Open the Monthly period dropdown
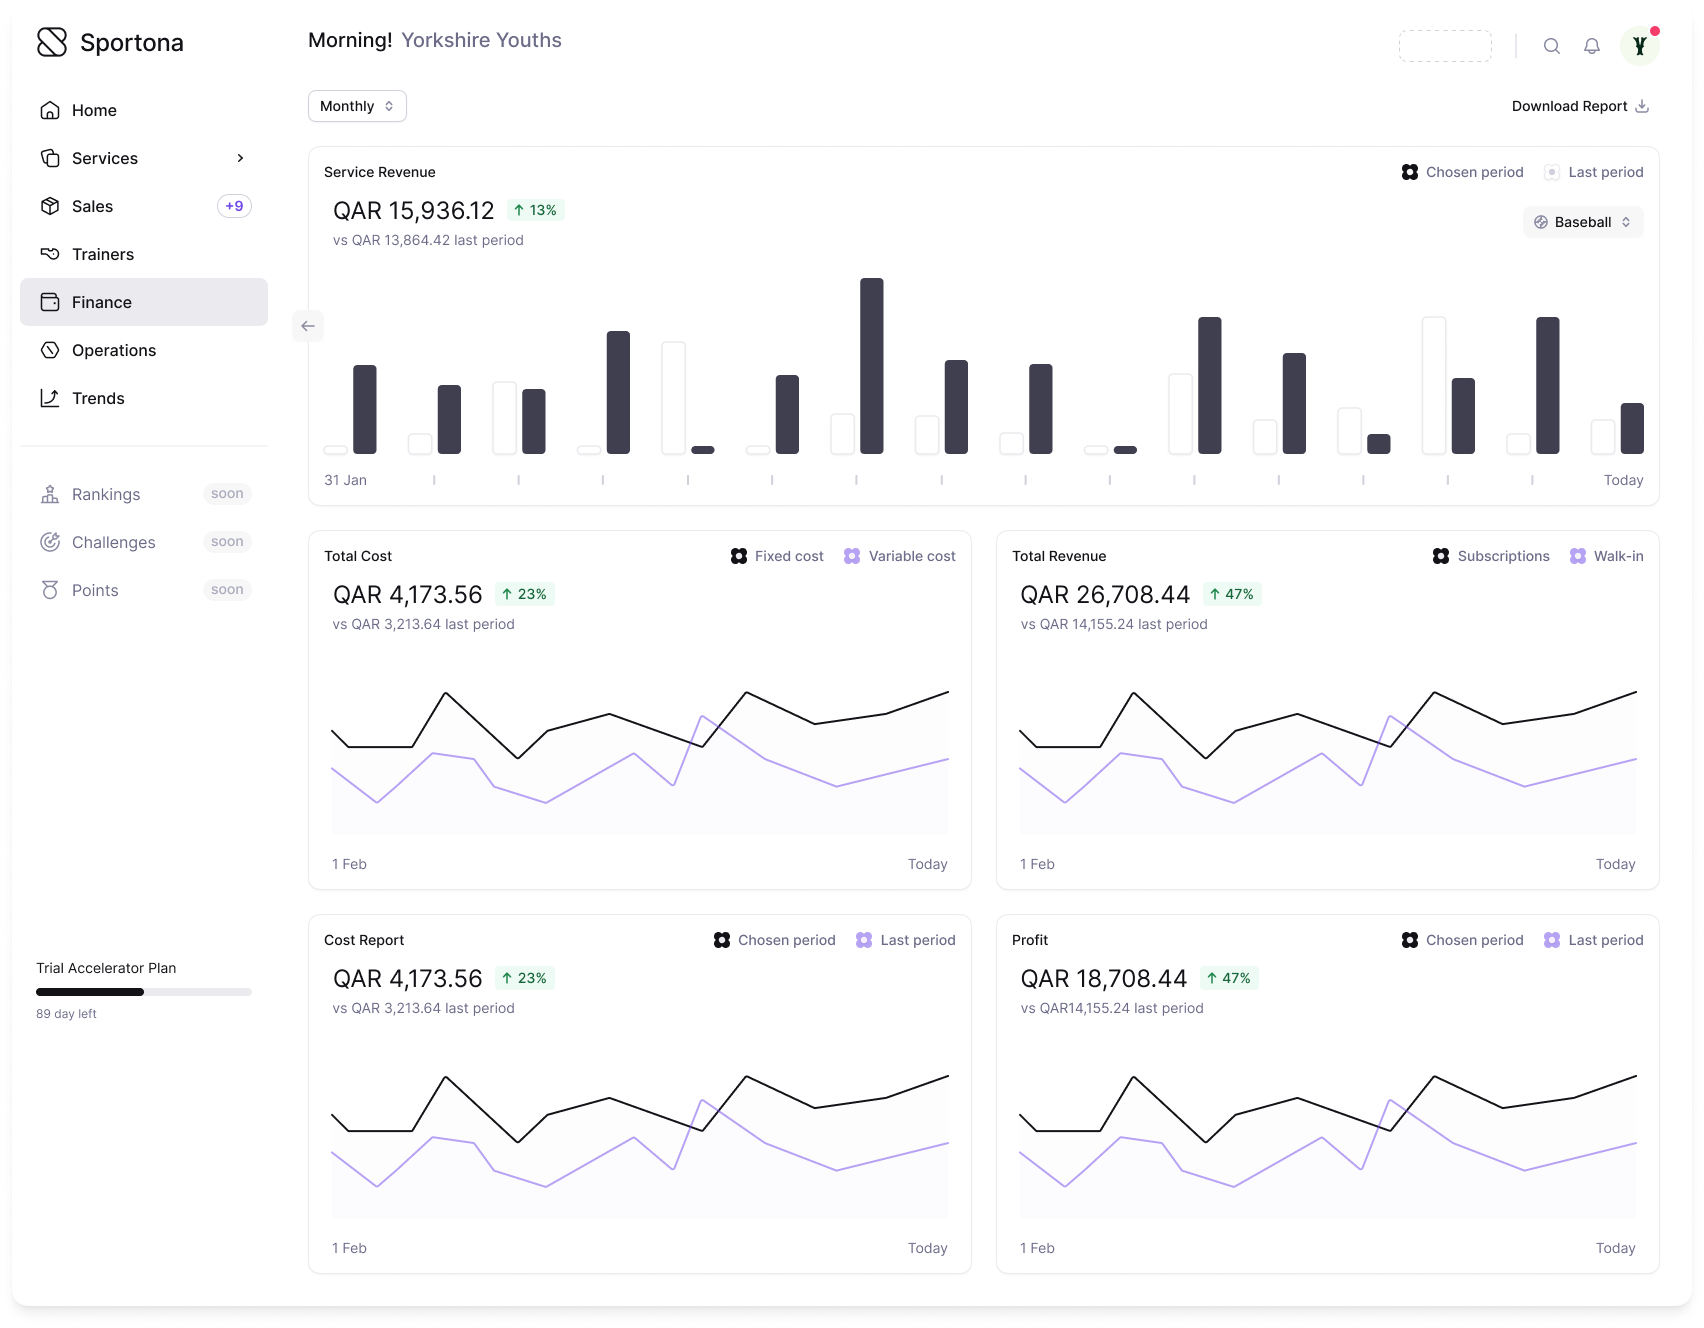The image size is (1704, 1328). click(x=357, y=106)
